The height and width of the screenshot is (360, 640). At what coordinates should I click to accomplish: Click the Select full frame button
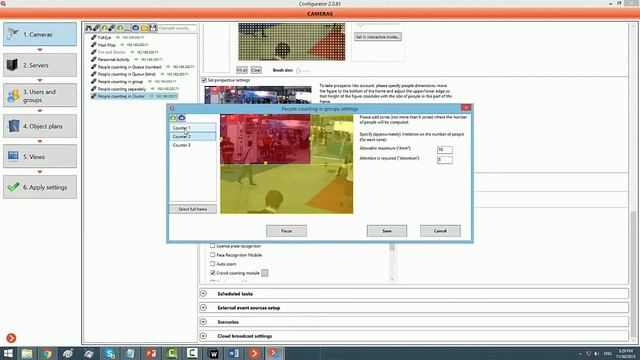pos(193,209)
